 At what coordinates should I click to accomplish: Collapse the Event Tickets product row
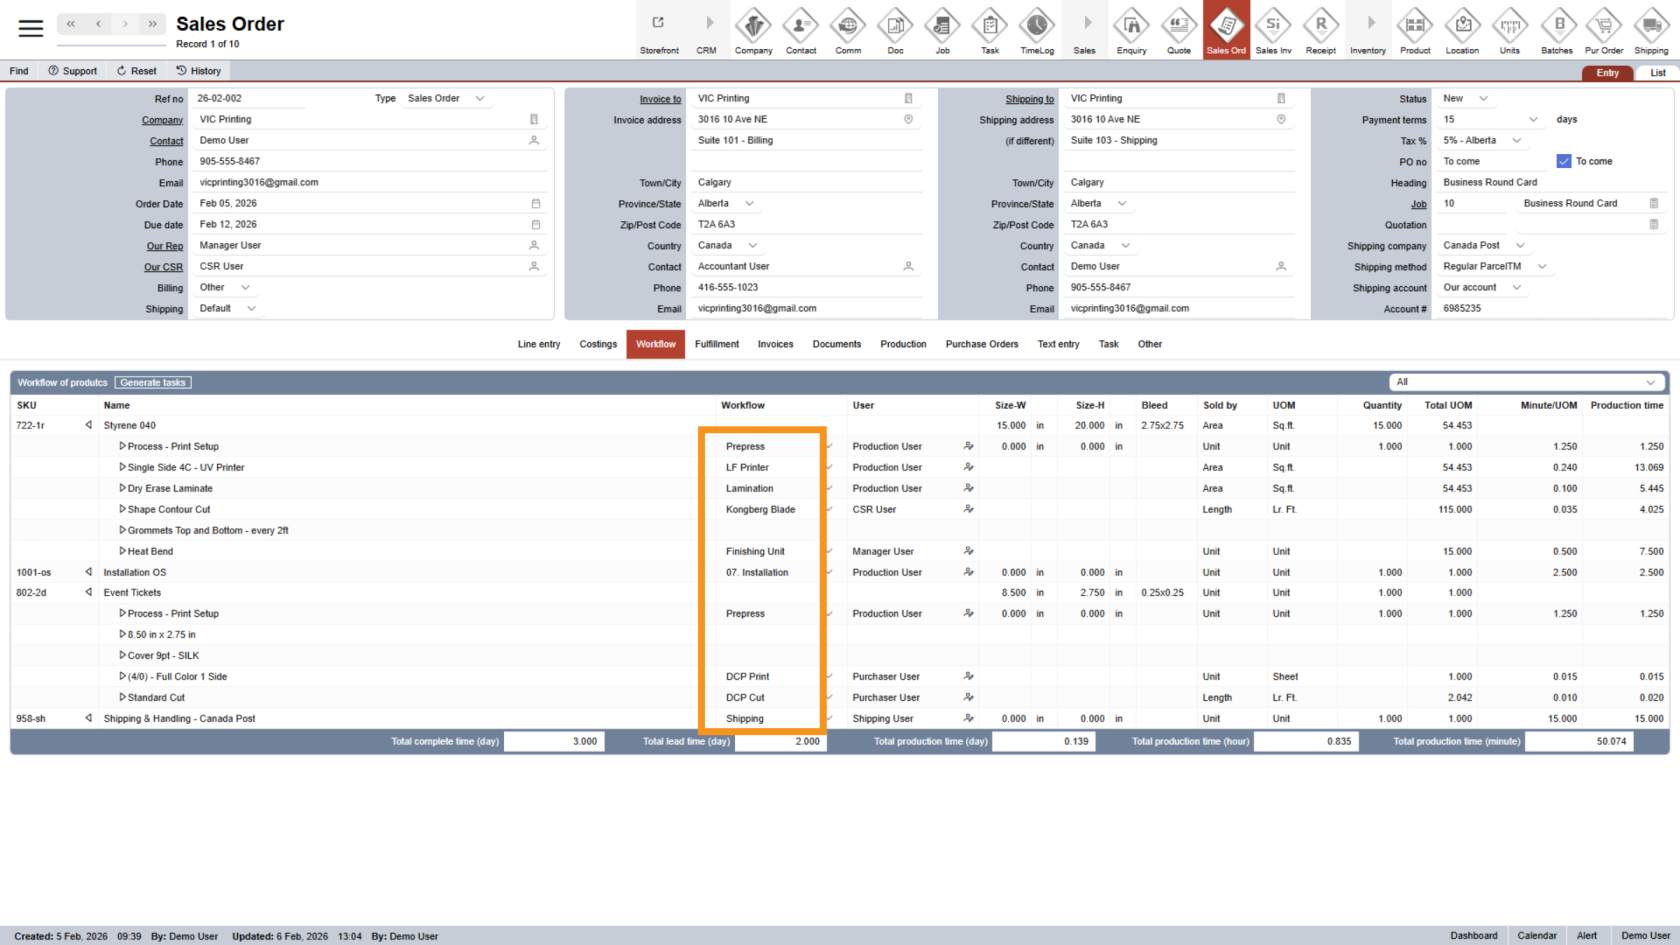[89, 592]
